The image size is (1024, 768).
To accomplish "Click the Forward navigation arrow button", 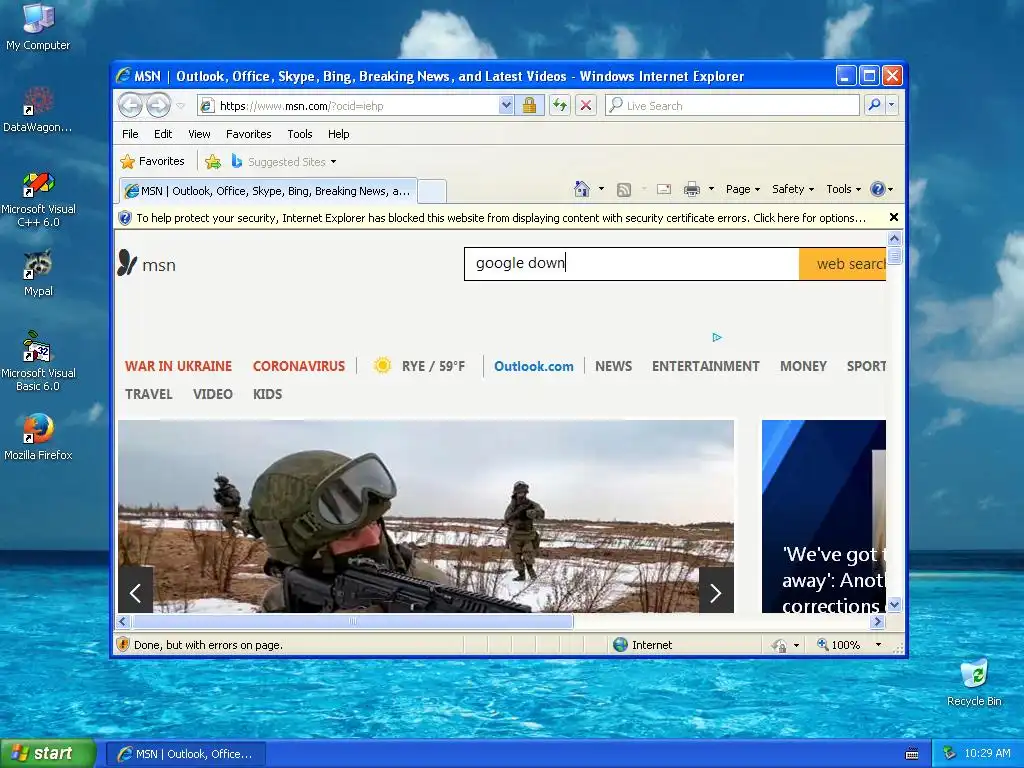I will 158,105.
